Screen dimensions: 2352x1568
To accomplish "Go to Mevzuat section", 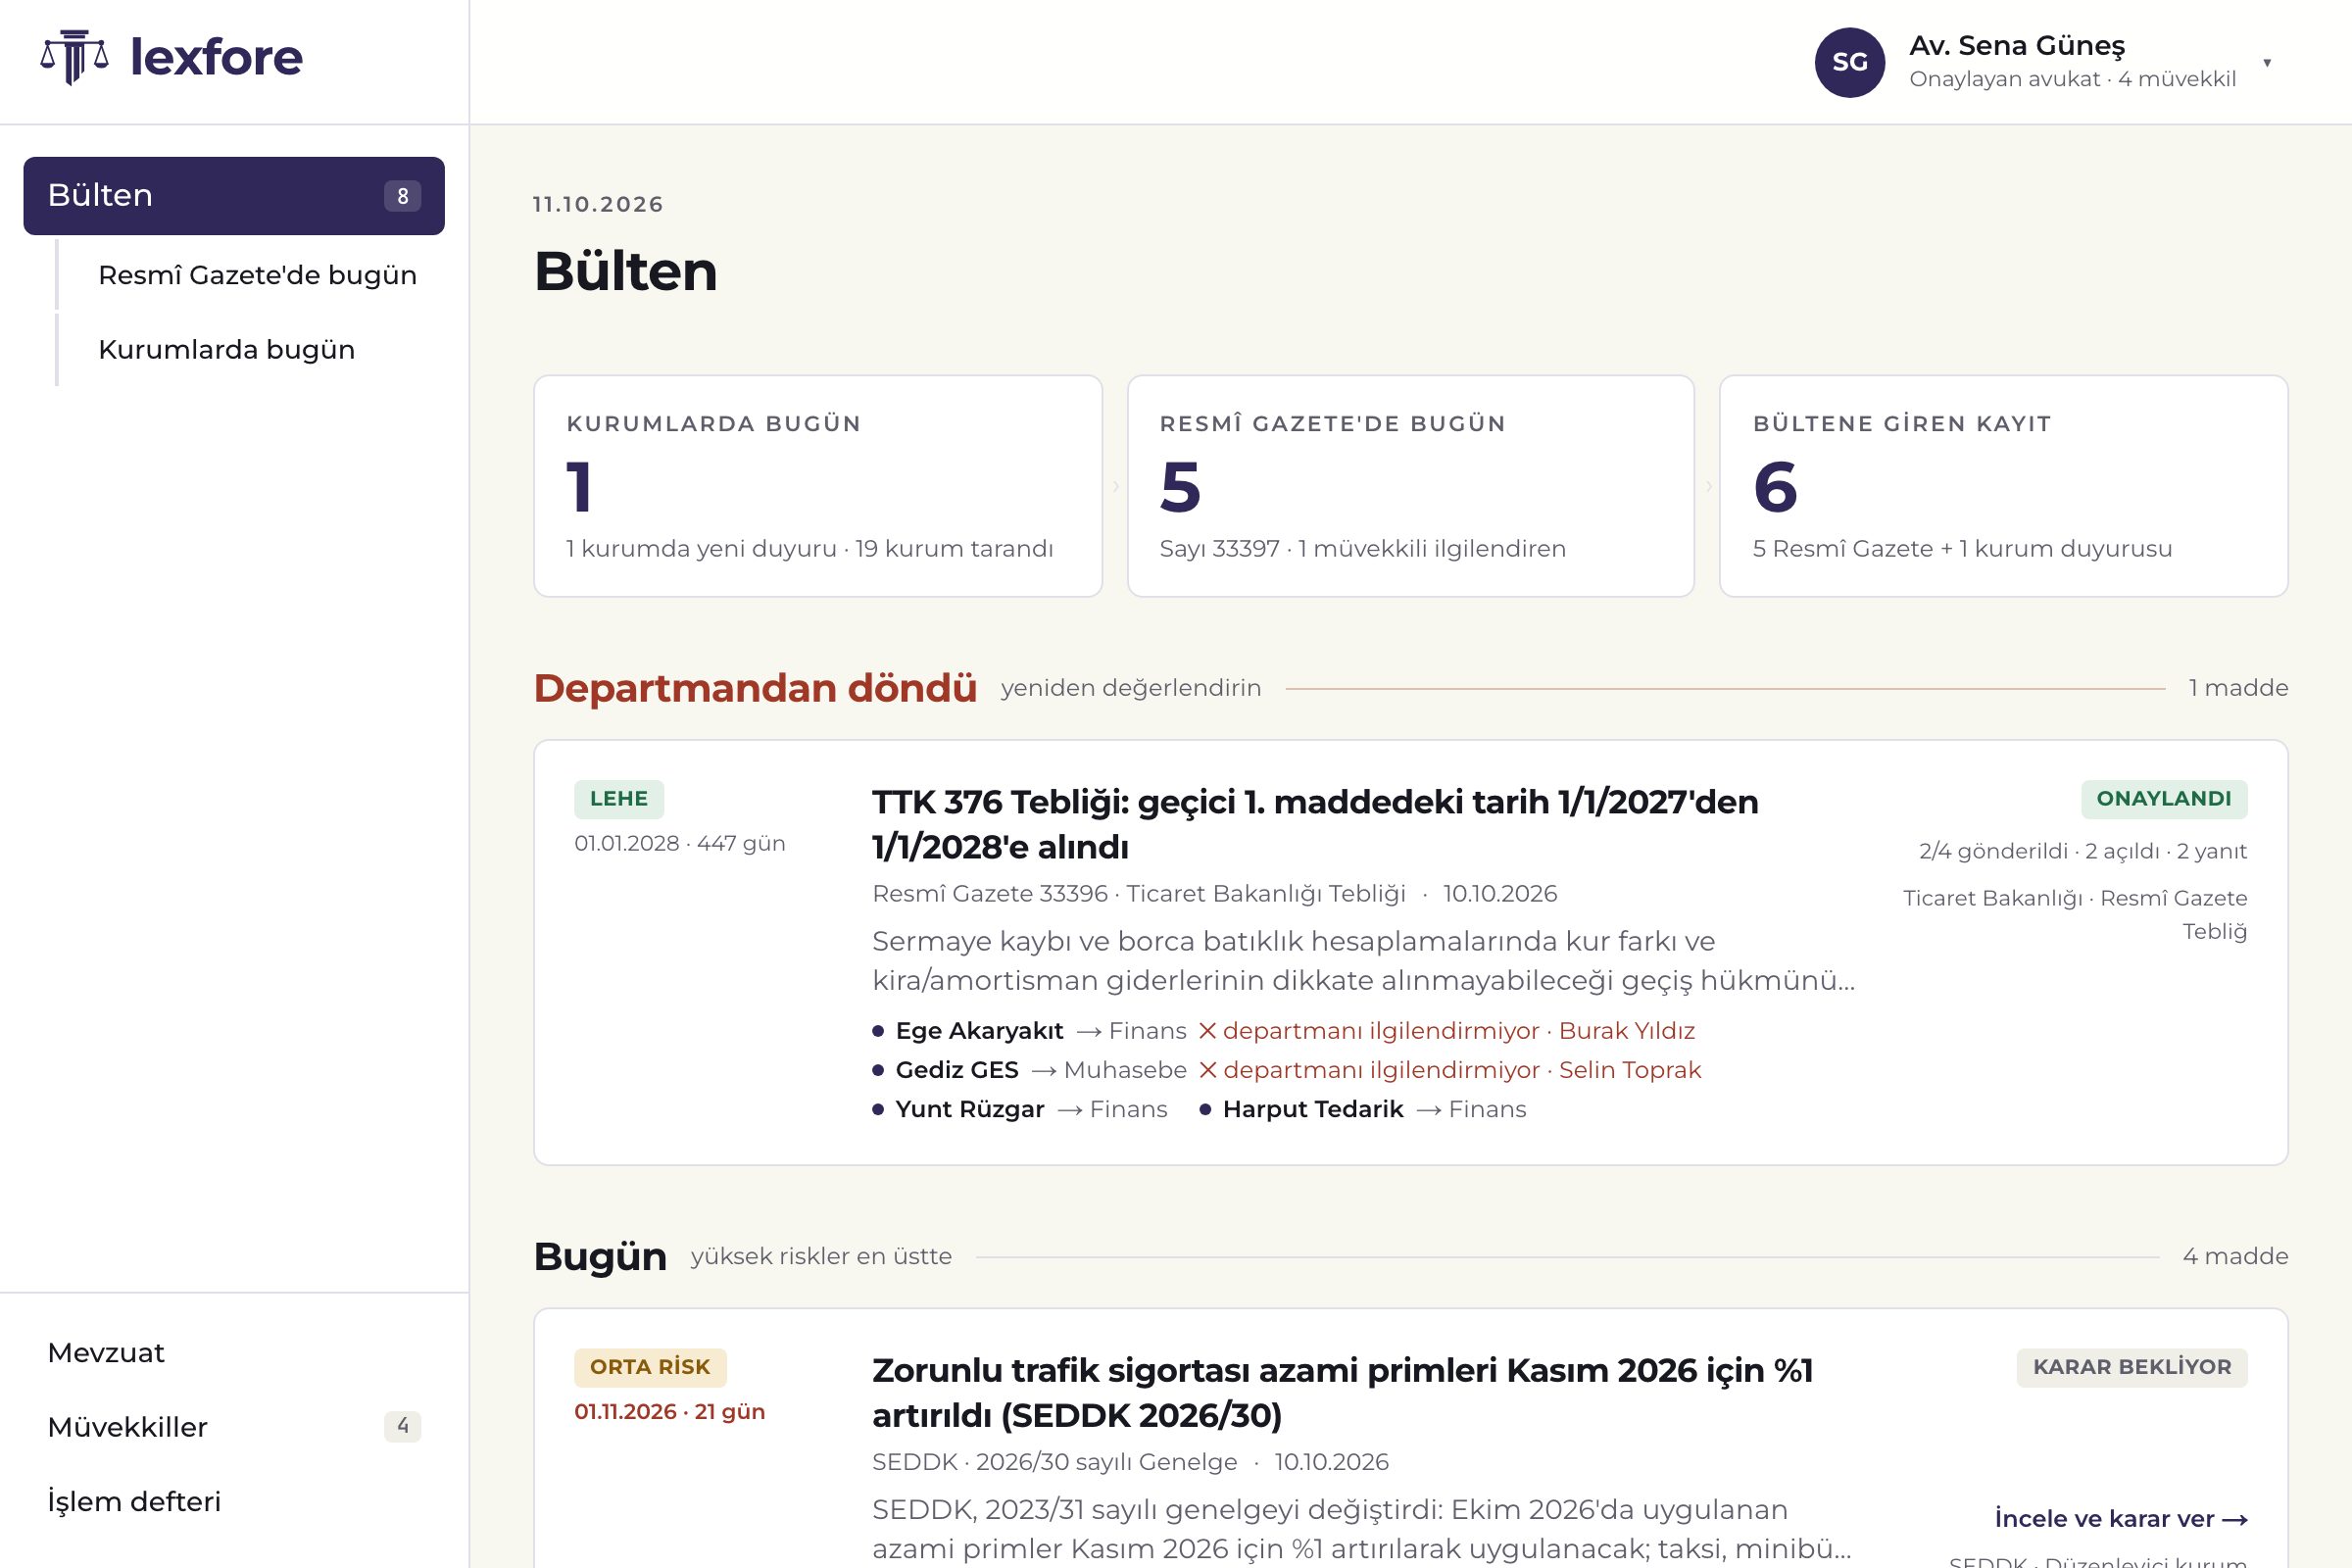I will 106,1353.
